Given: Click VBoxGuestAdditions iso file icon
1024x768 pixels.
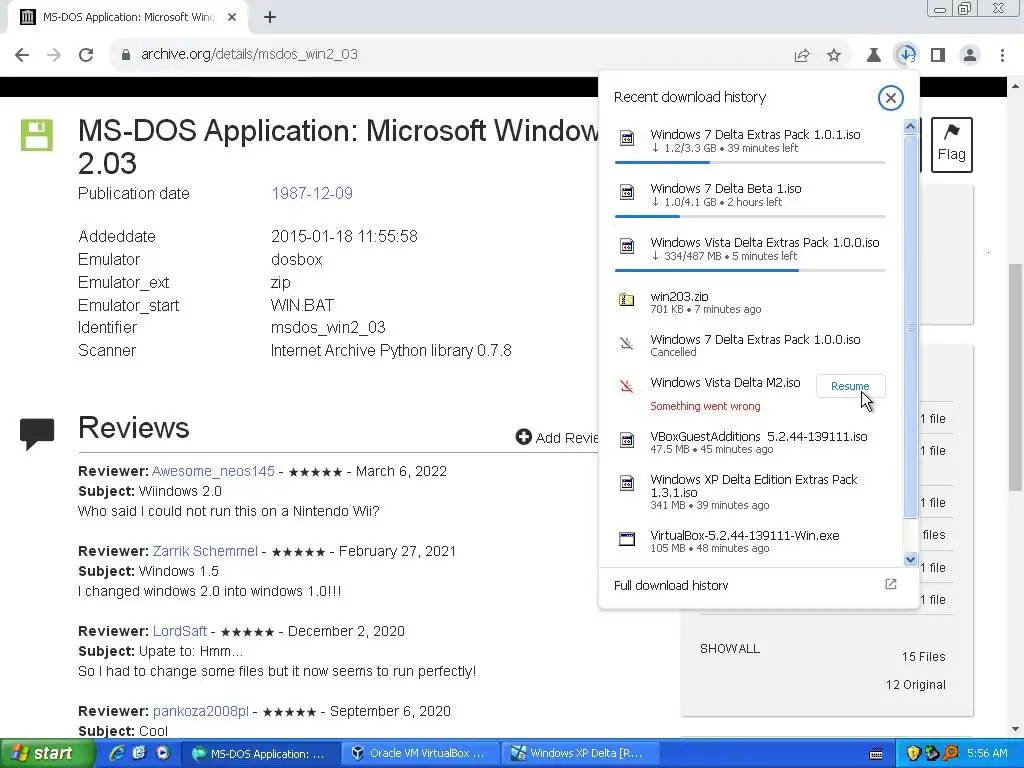Looking at the screenshot, I should [626, 440].
